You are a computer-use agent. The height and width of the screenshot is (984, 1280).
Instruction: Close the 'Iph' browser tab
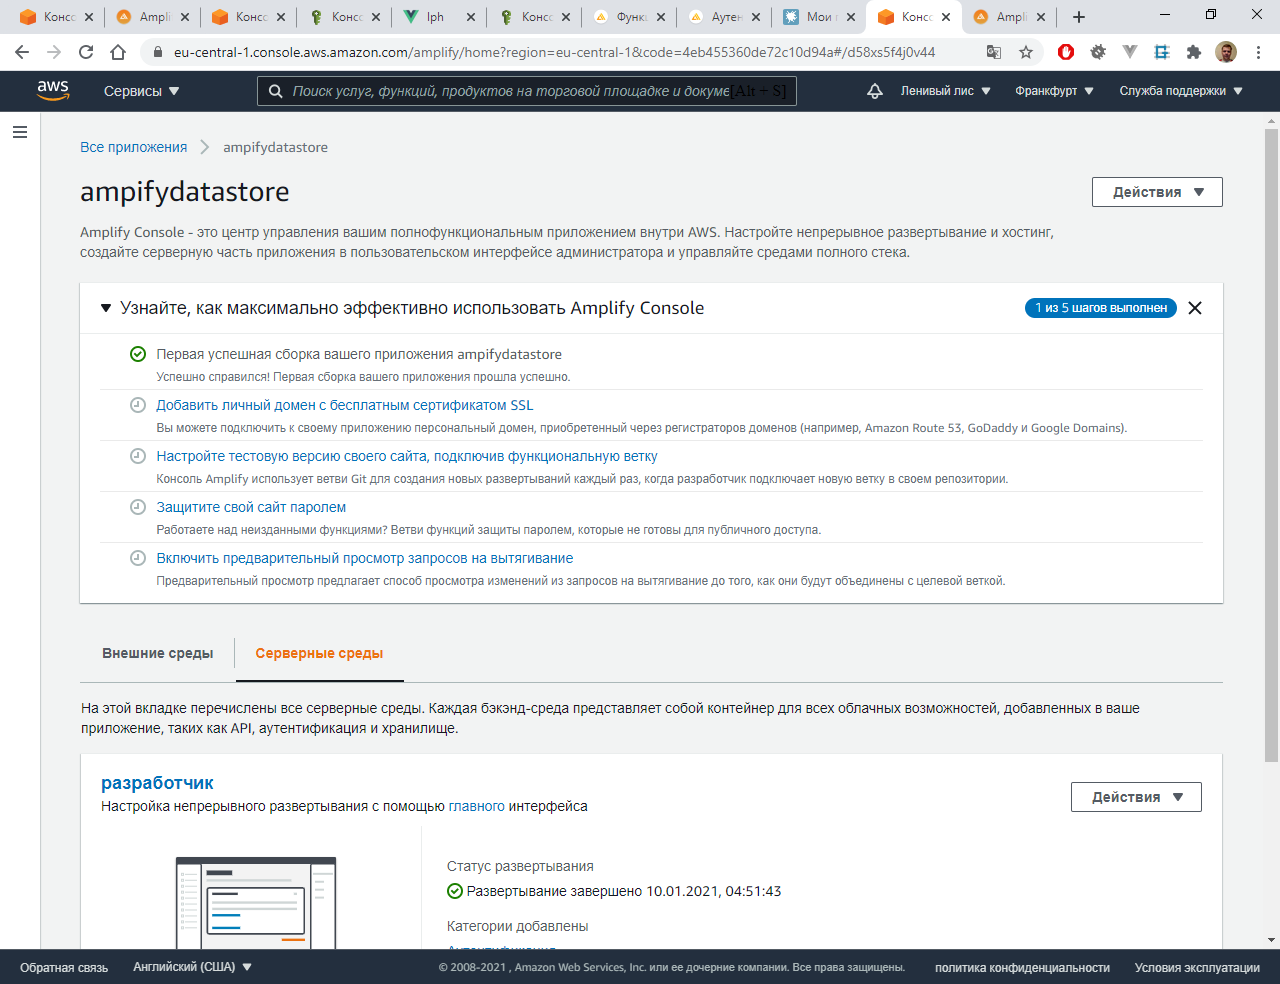tap(471, 17)
